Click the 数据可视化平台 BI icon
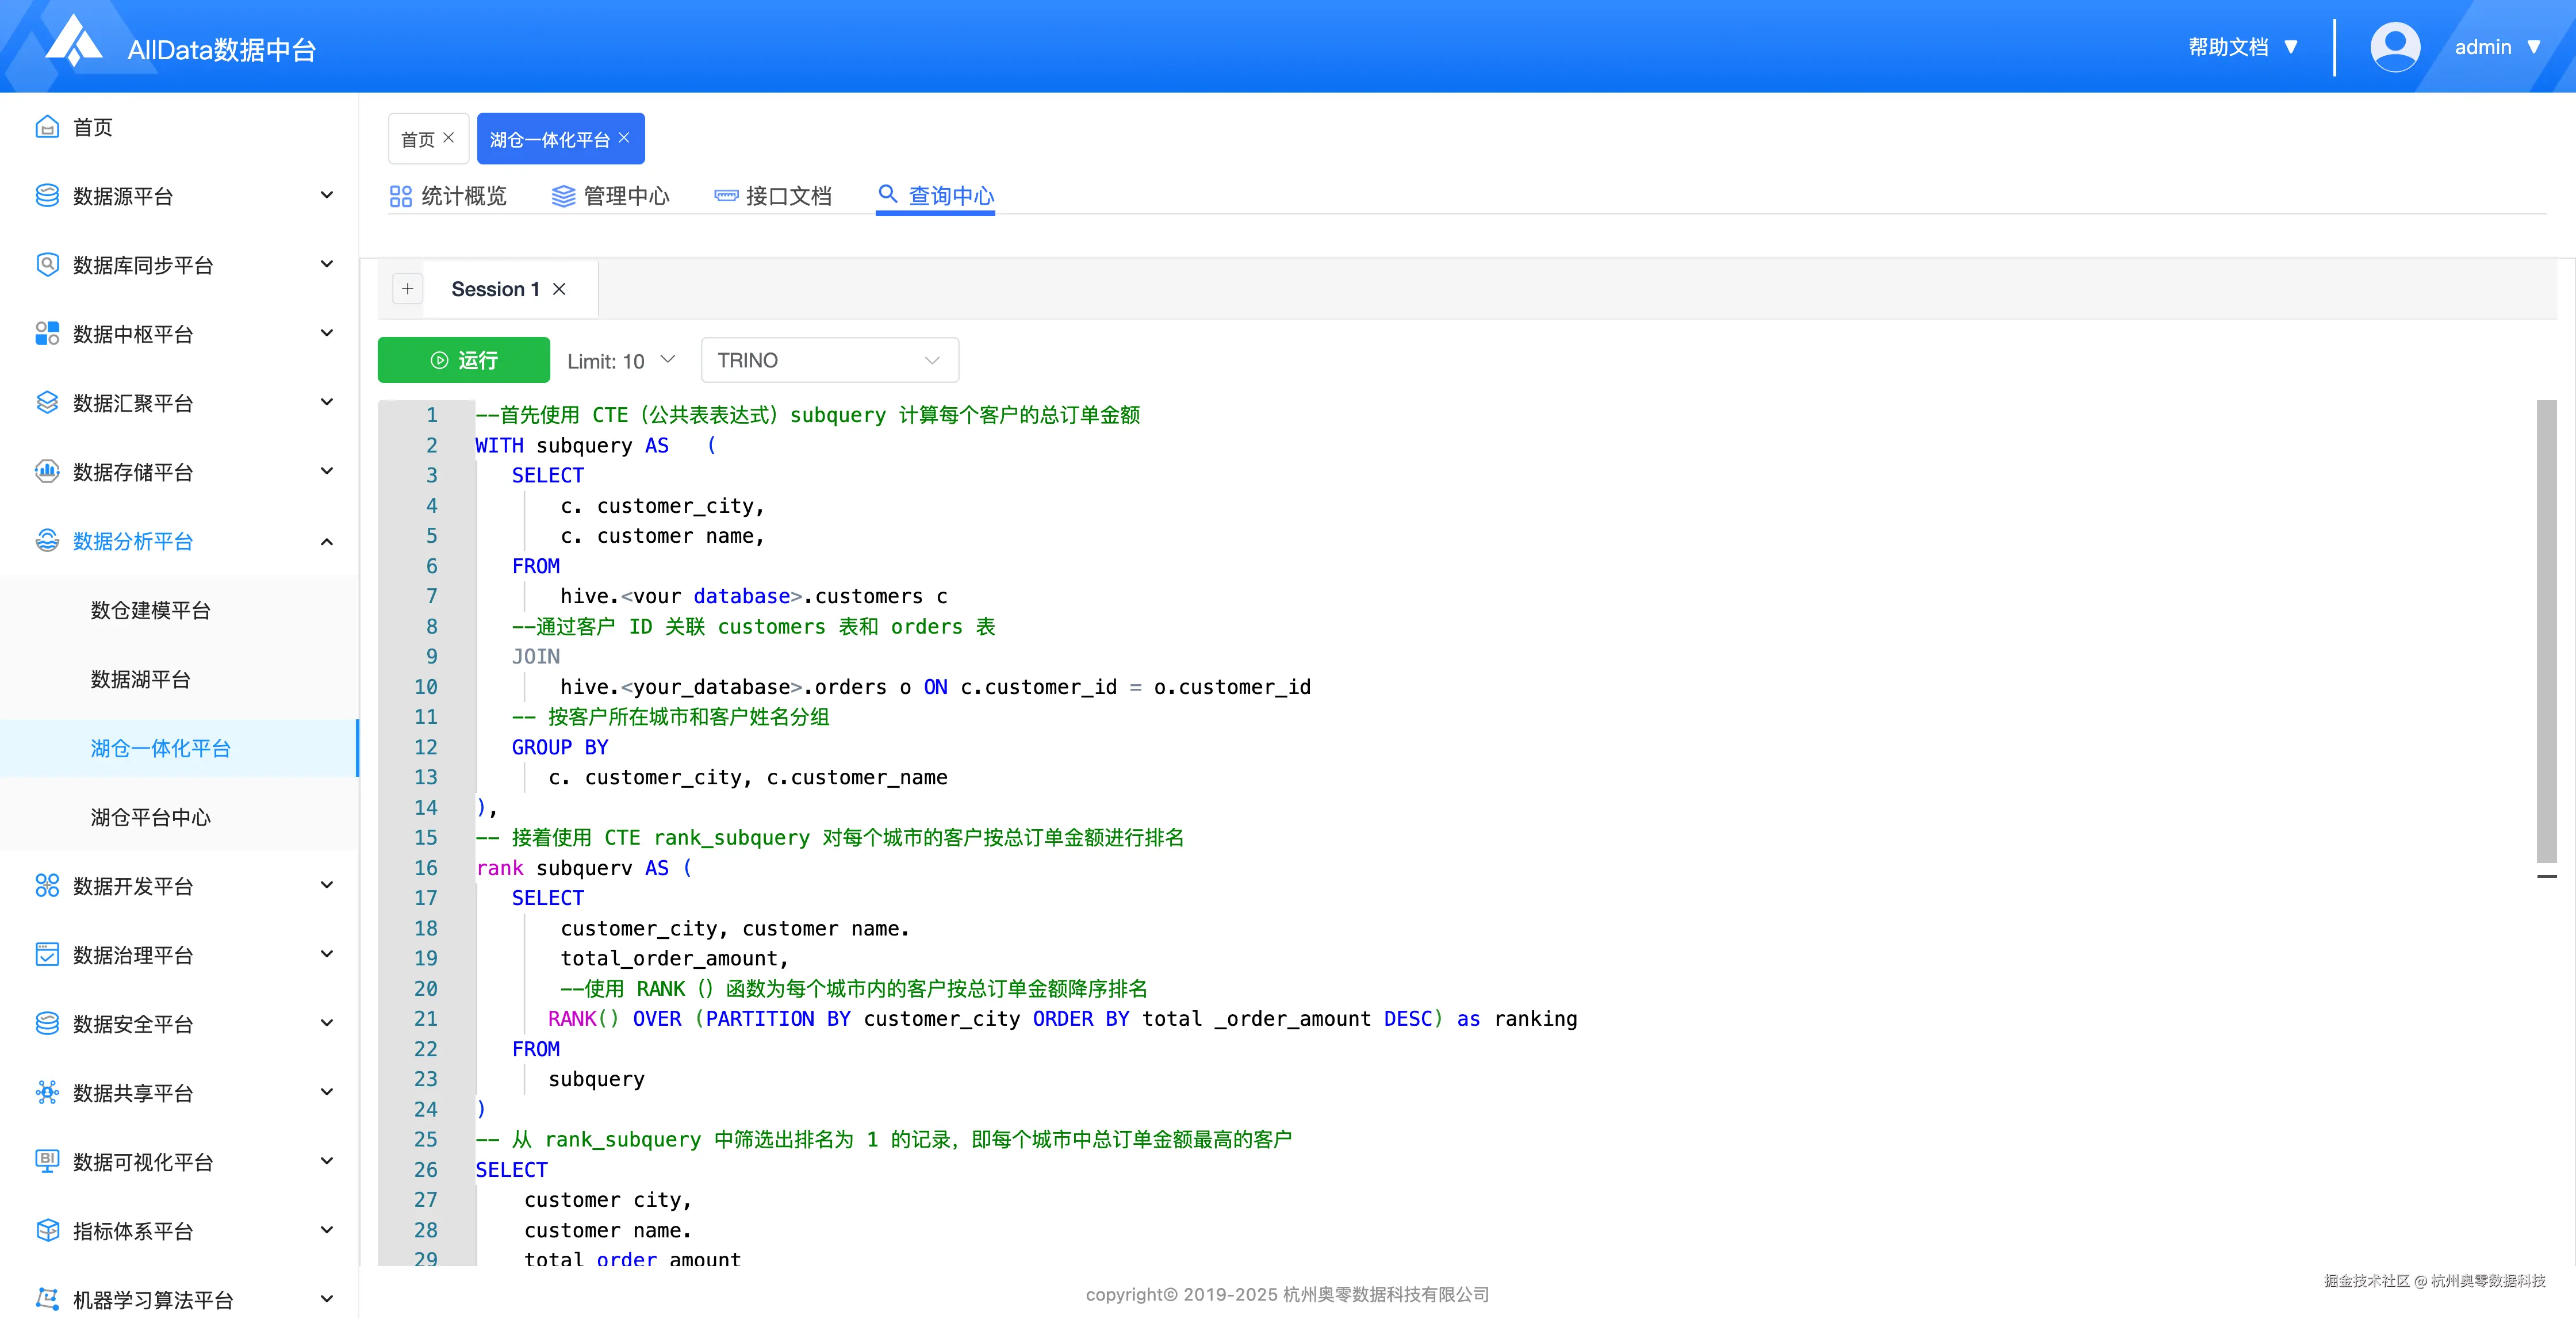Viewport: 2576px width, 1319px height. (x=47, y=1161)
